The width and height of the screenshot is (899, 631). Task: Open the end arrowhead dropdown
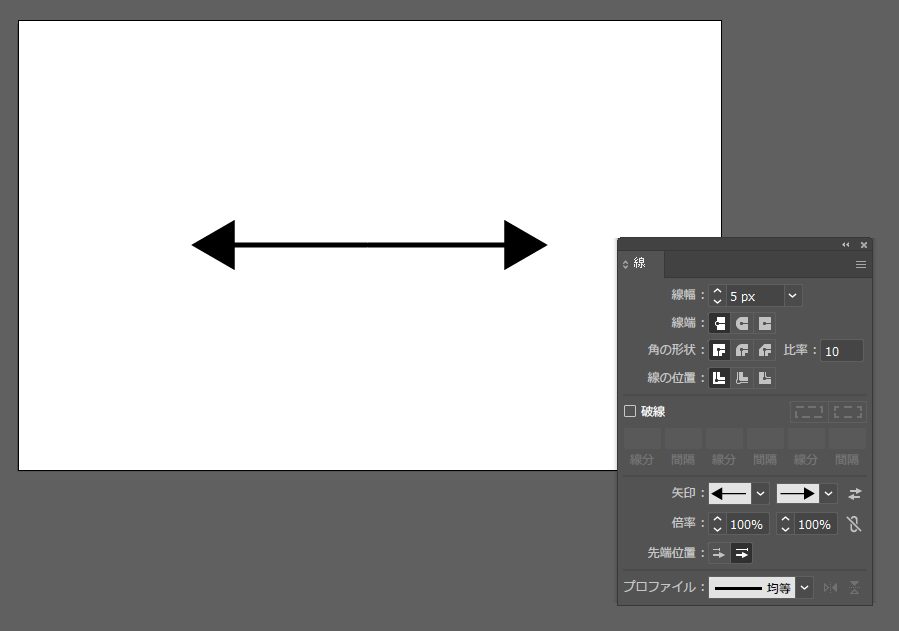coord(829,494)
